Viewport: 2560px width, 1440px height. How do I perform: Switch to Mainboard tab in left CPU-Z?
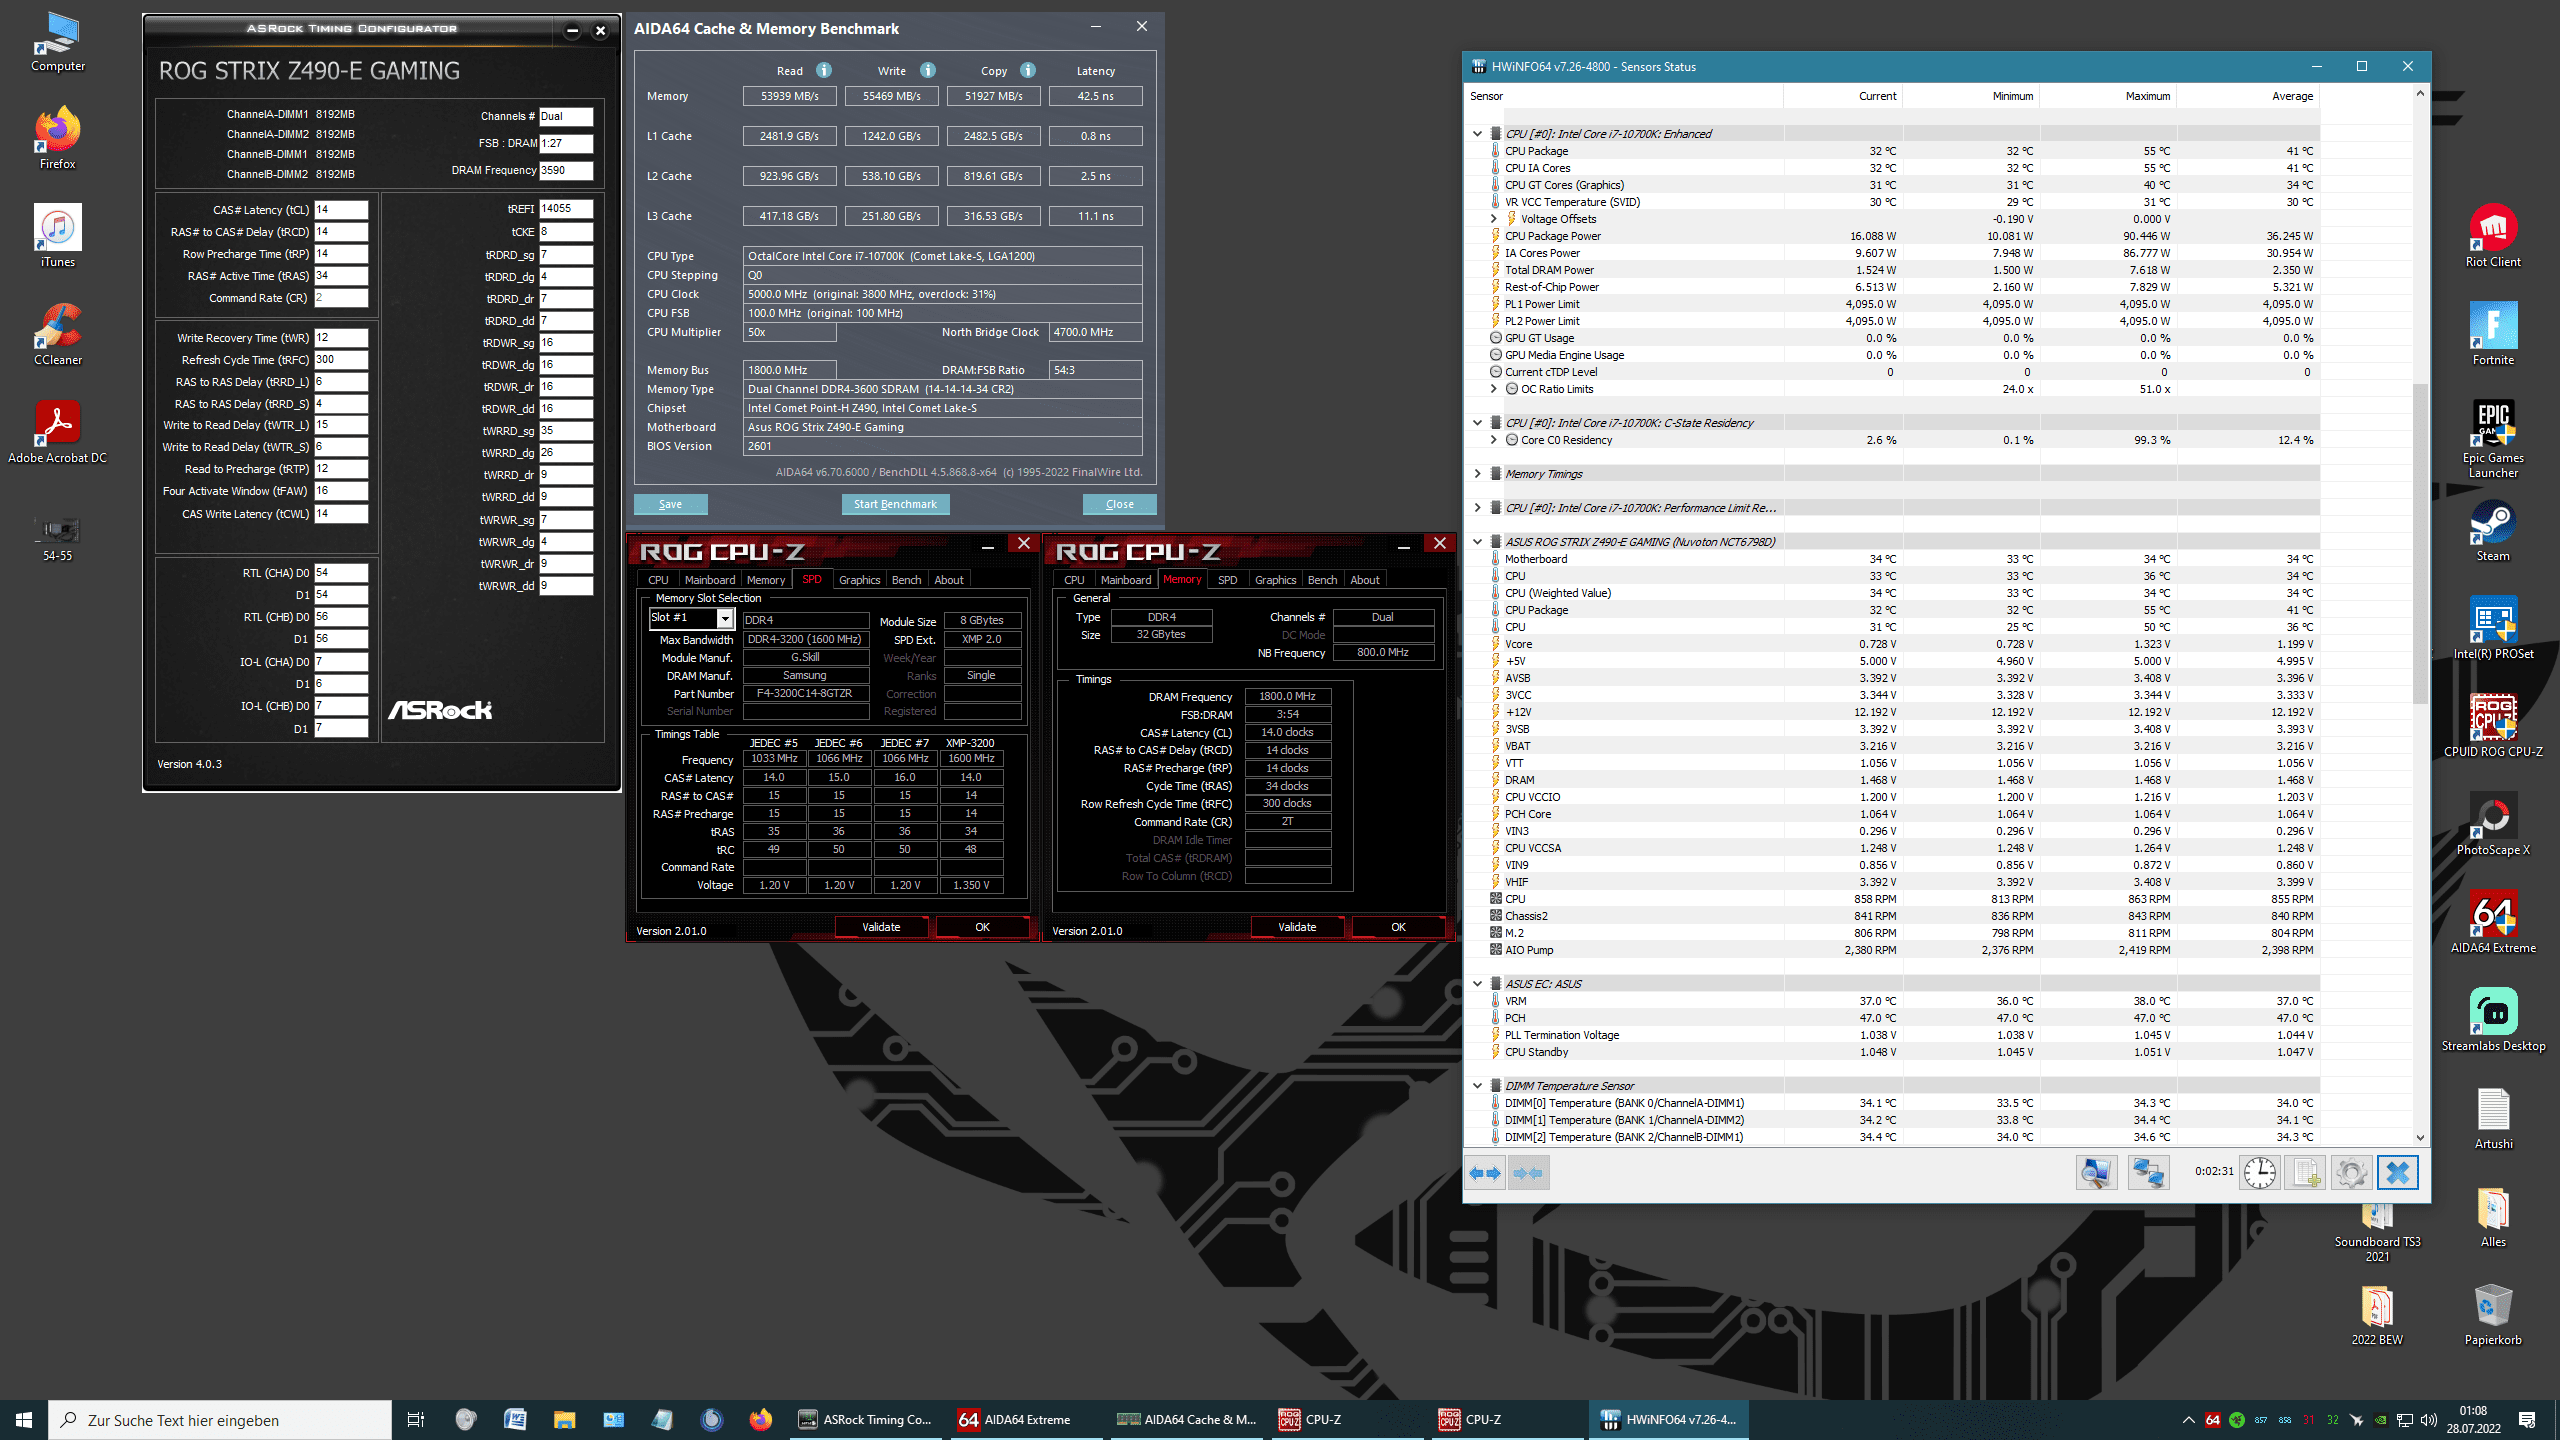709,580
